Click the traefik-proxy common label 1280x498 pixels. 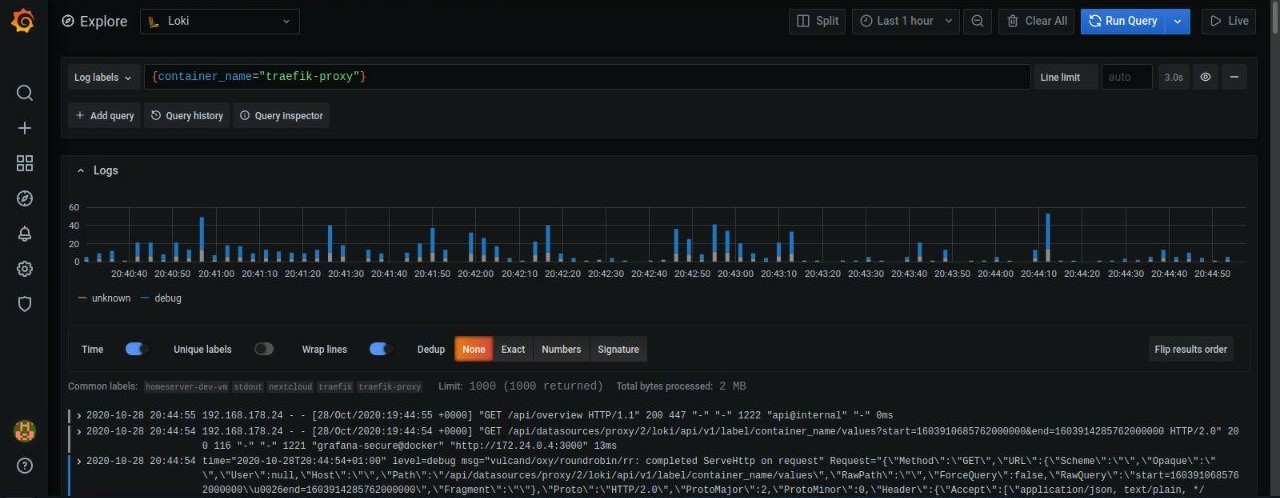[390, 386]
